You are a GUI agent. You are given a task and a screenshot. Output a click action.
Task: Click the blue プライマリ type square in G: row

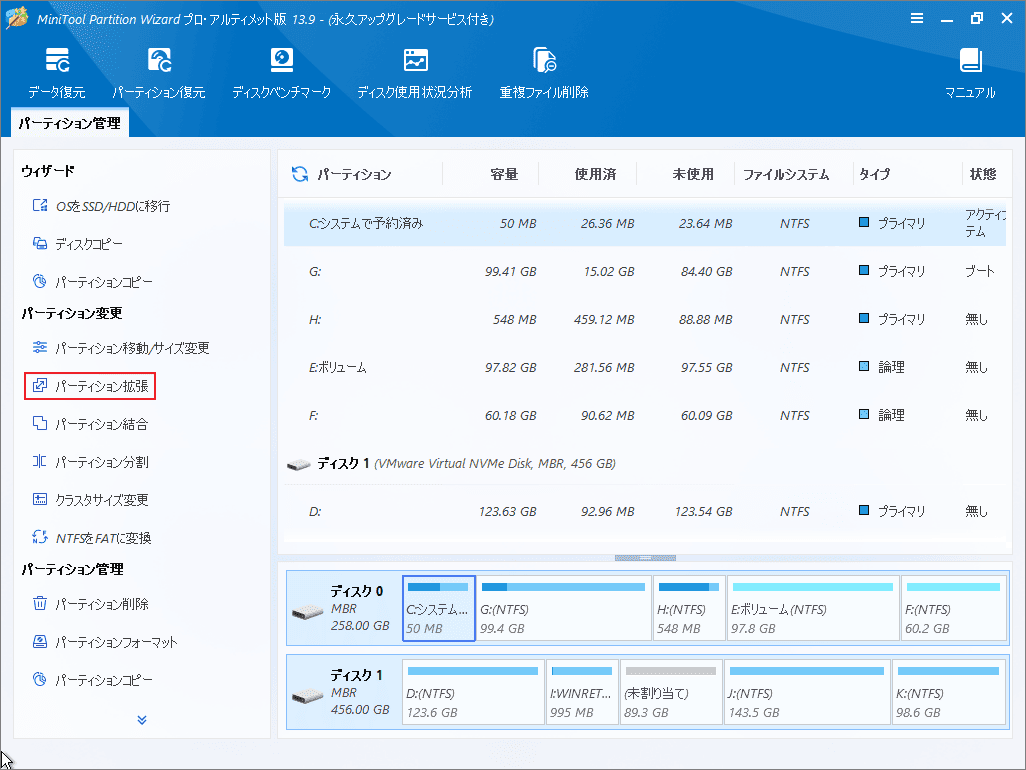(864, 270)
